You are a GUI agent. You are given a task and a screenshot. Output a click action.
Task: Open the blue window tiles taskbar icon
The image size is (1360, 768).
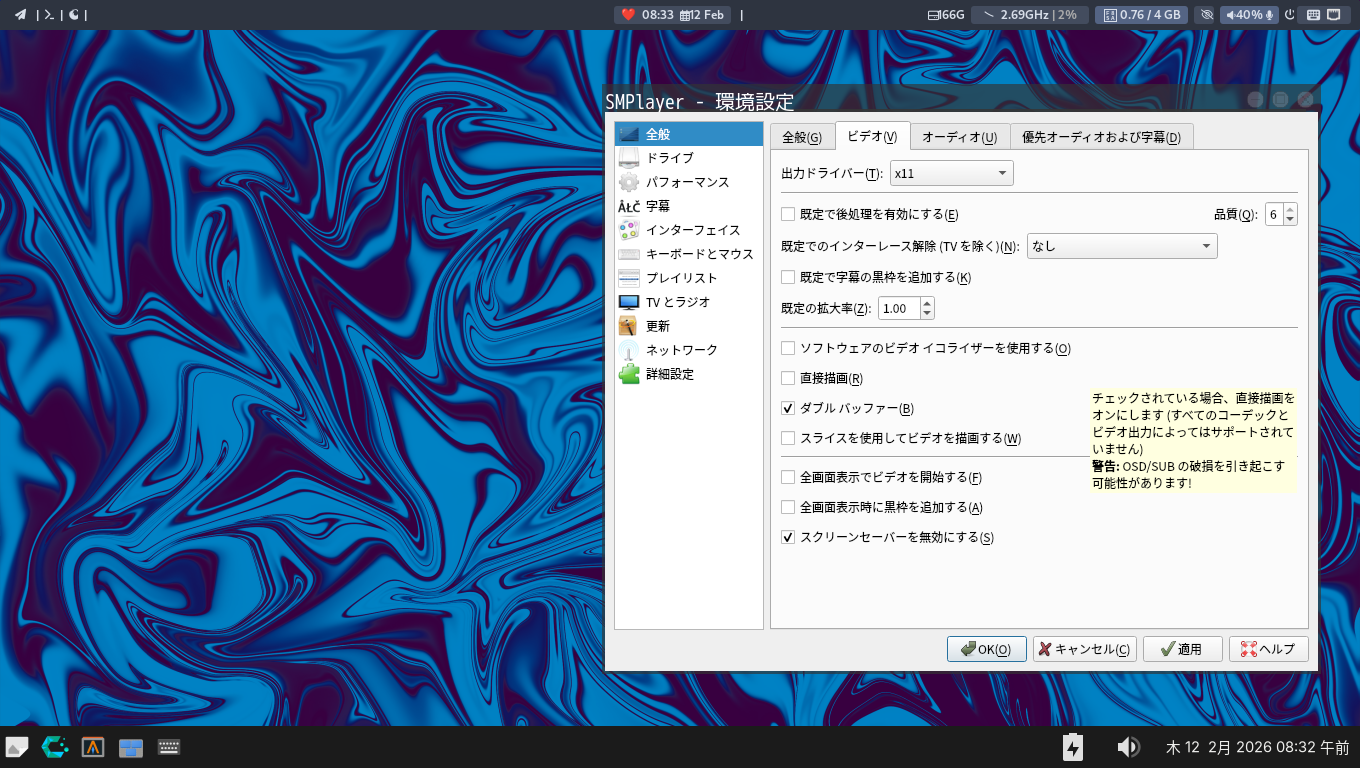131,747
